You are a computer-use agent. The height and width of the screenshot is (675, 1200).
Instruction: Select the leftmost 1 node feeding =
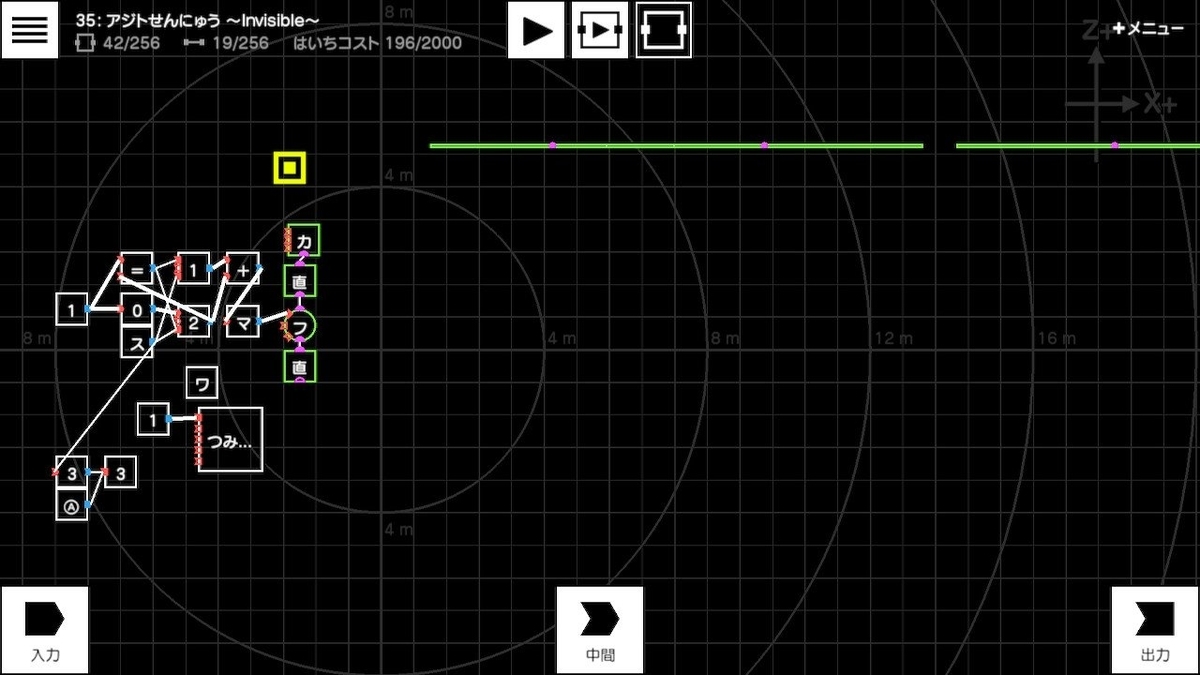click(x=71, y=310)
